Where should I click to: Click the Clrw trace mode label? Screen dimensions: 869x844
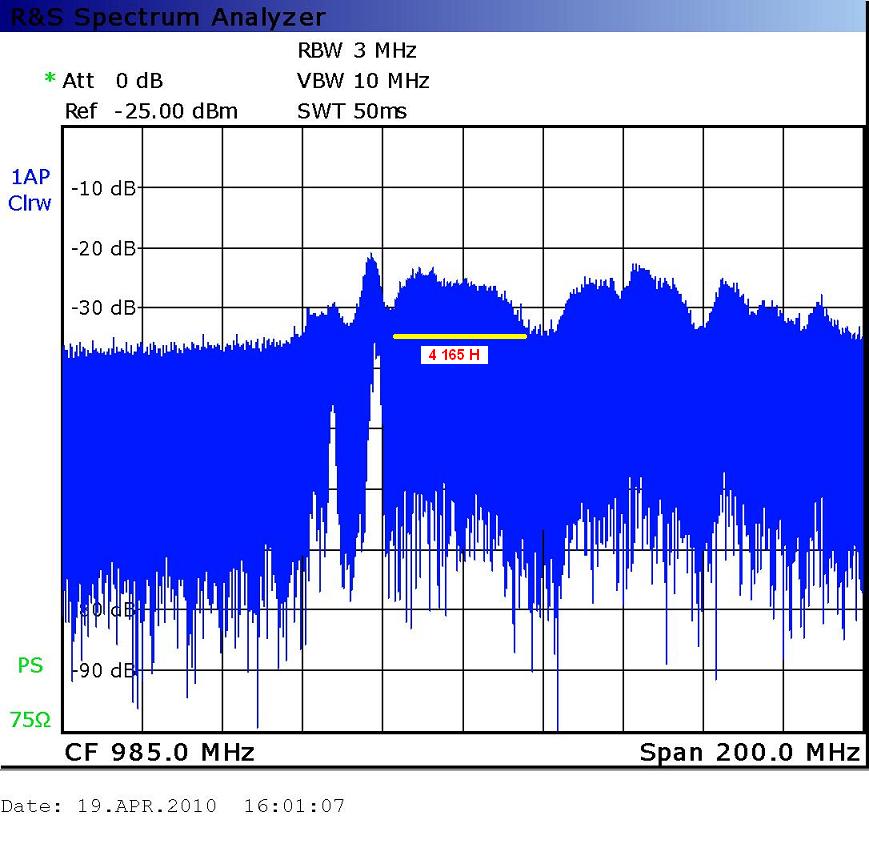[30, 203]
